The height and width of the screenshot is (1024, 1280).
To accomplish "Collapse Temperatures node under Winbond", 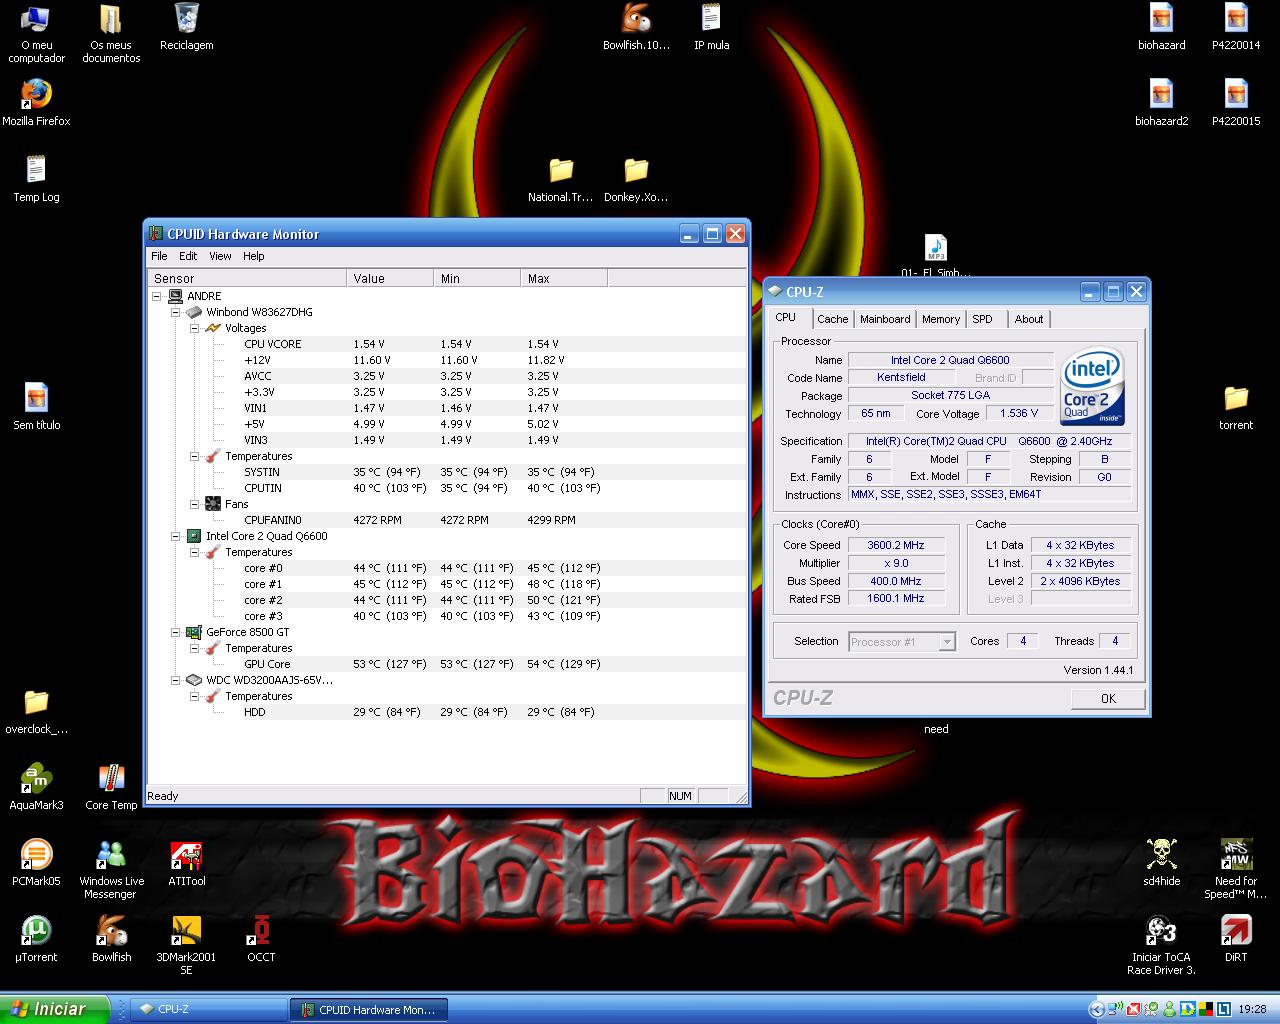I will pos(195,456).
